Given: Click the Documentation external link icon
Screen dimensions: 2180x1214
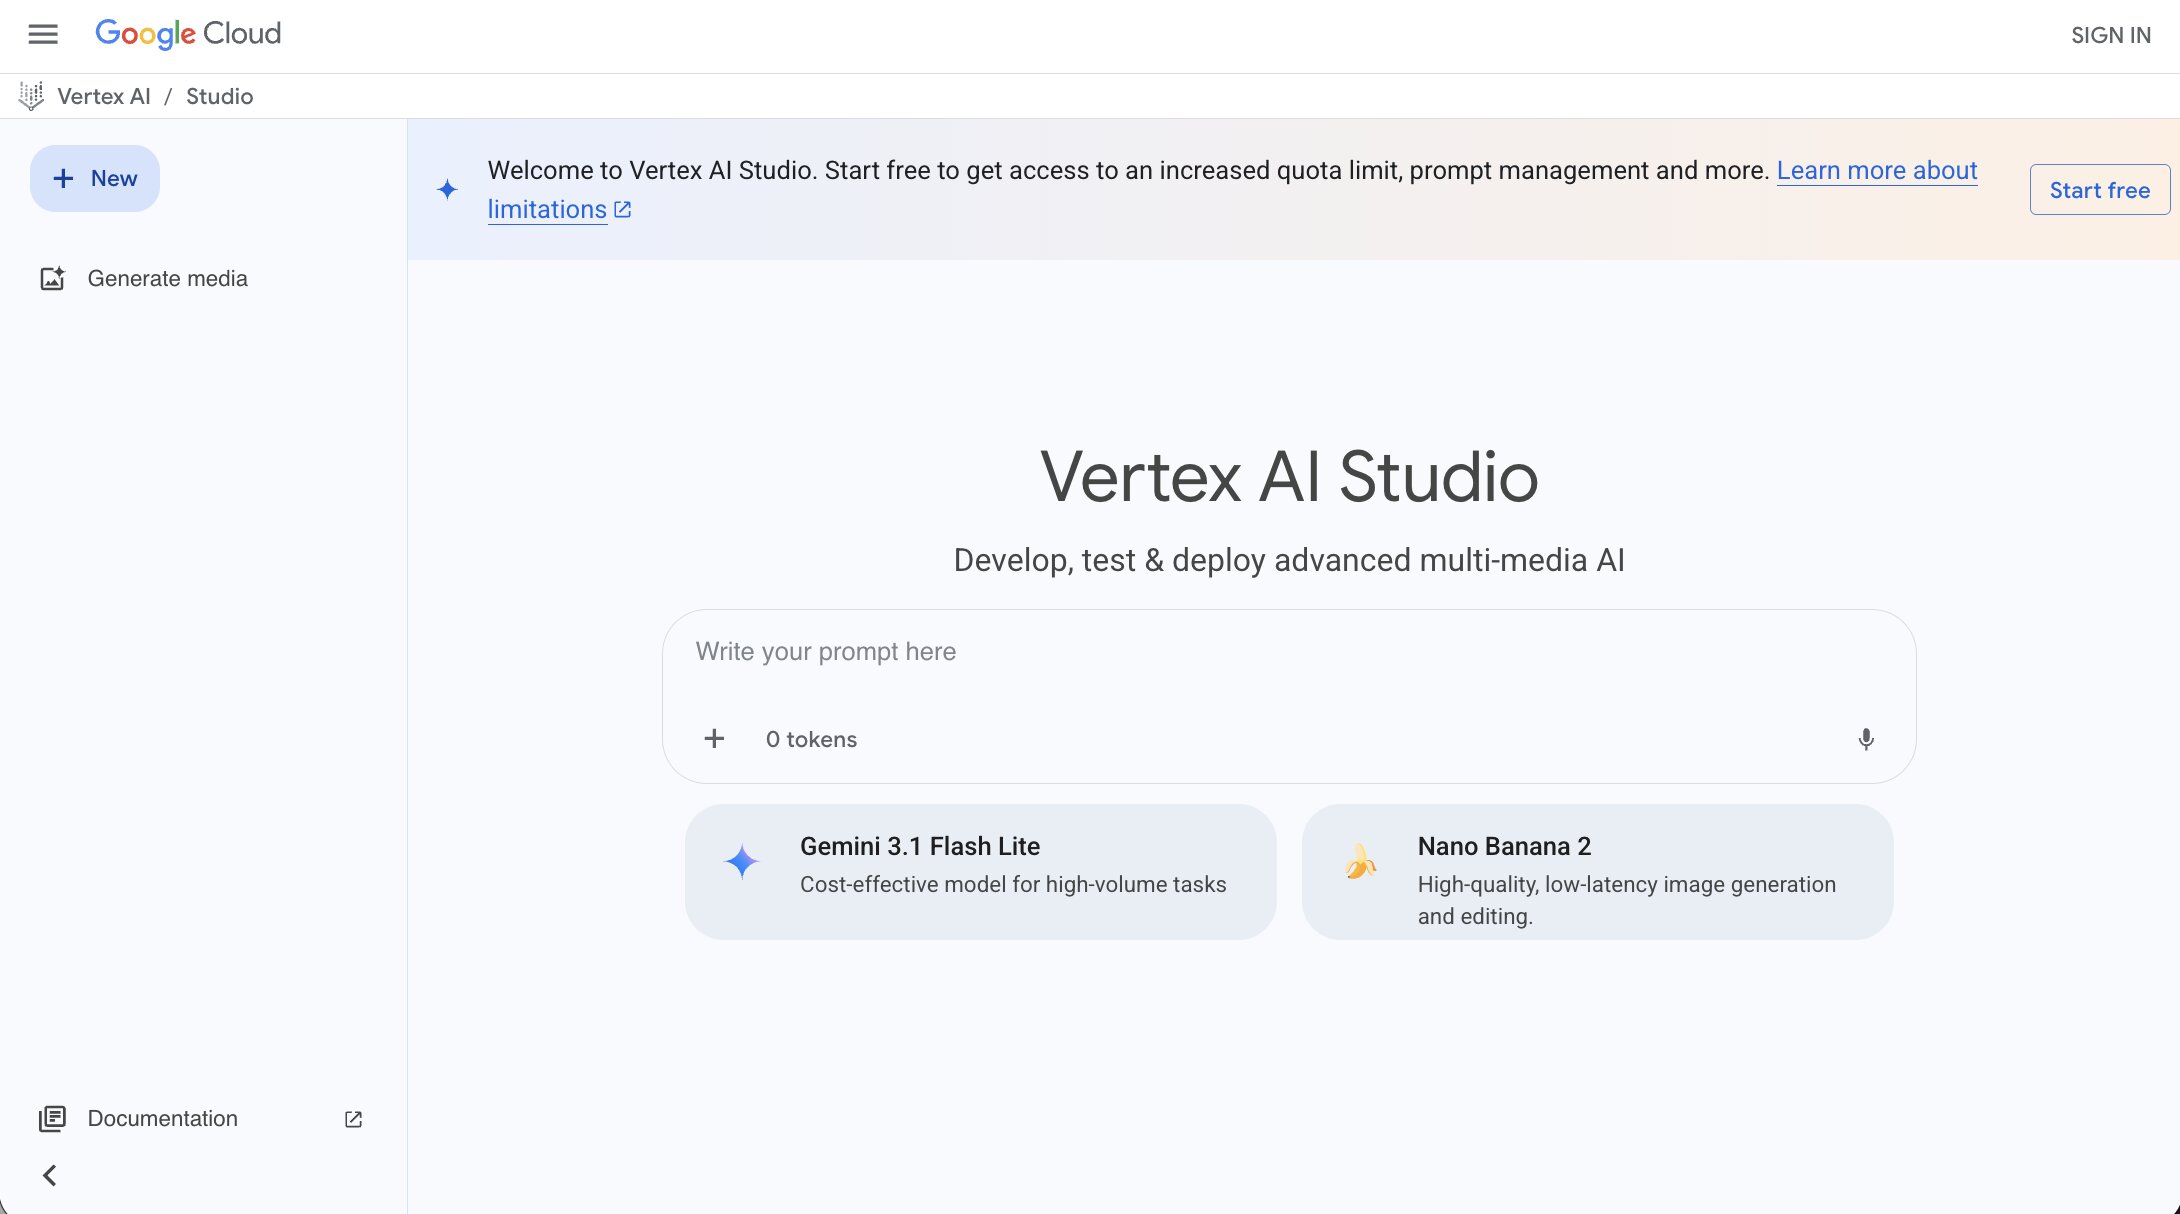Looking at the screenshot, I should click(x=352, y=1119).
